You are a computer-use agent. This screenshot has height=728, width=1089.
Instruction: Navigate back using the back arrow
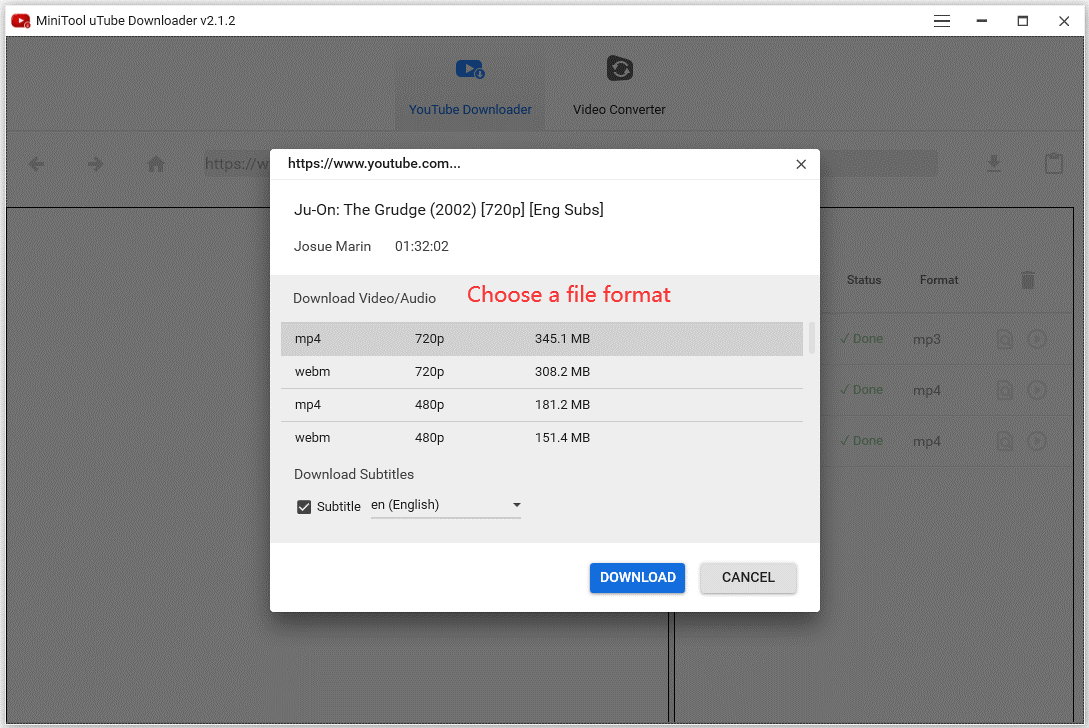[x=35, y=163]
